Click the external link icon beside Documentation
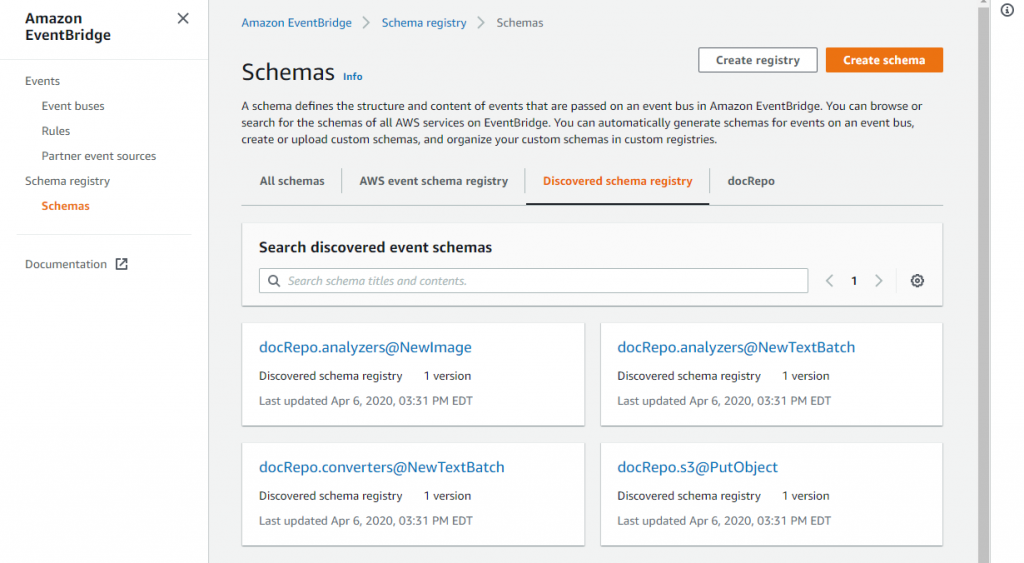The height and width of the screenshot is (563, 1024). (121, 264)
